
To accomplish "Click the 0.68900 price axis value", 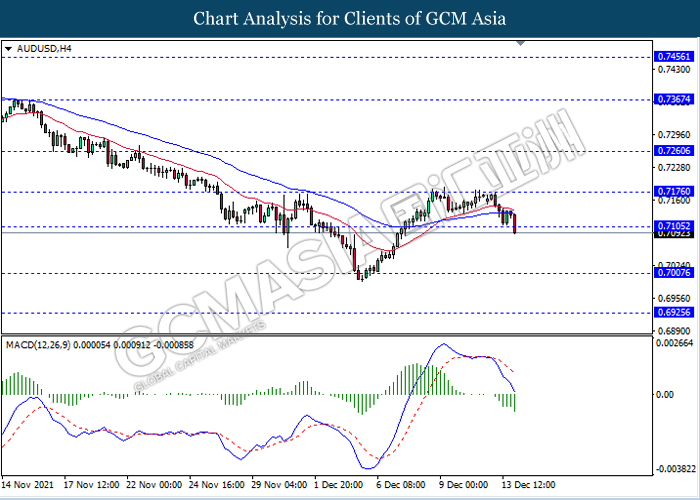I will (675, 331).
